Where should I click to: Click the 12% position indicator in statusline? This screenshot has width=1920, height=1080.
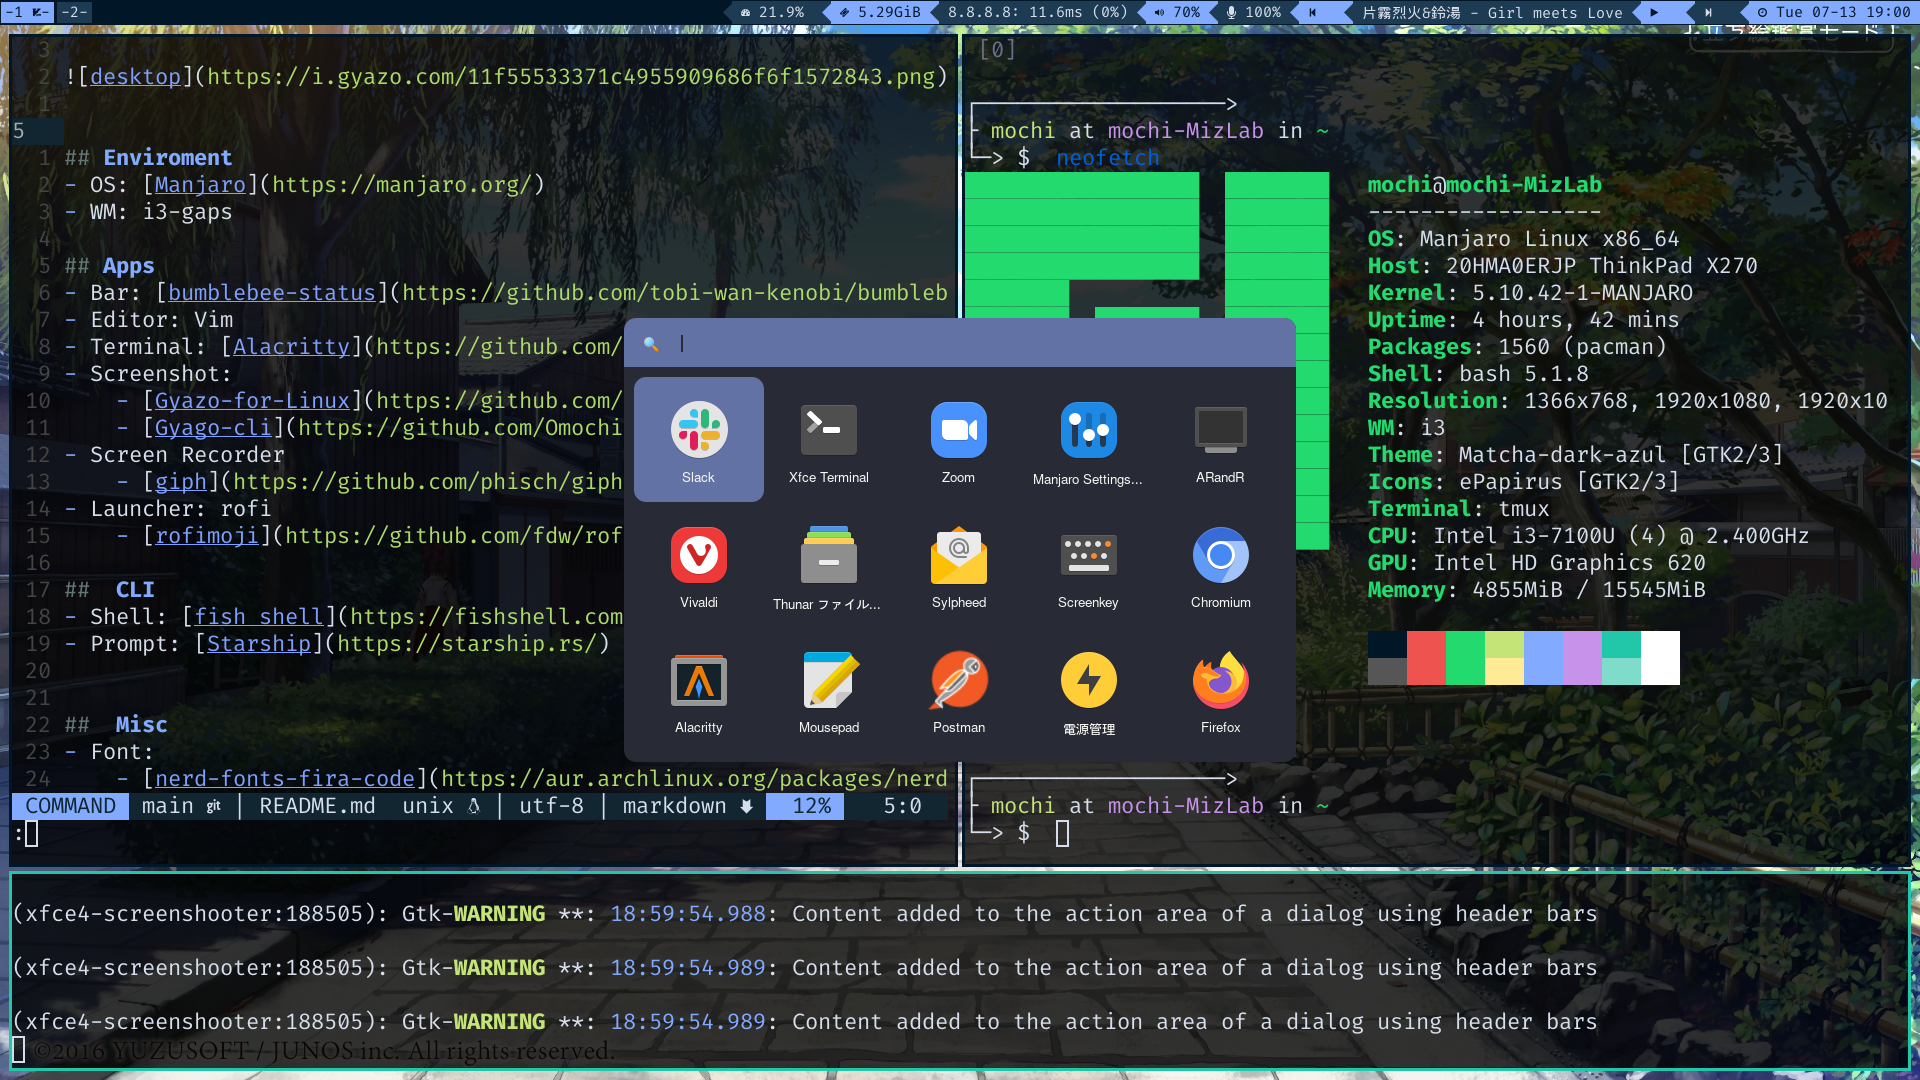pyautogui.click(x=806, y=806)
